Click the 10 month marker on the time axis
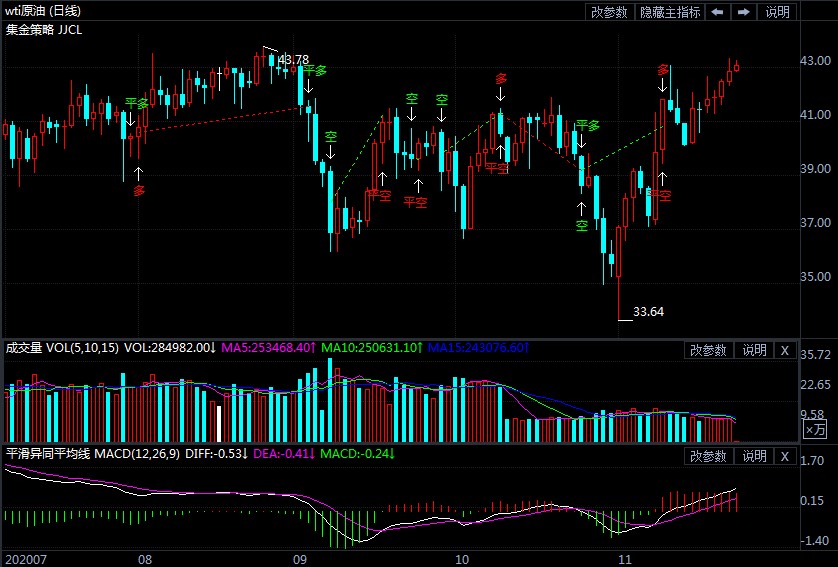Screen dimensions: 838x567 (461, 558)
